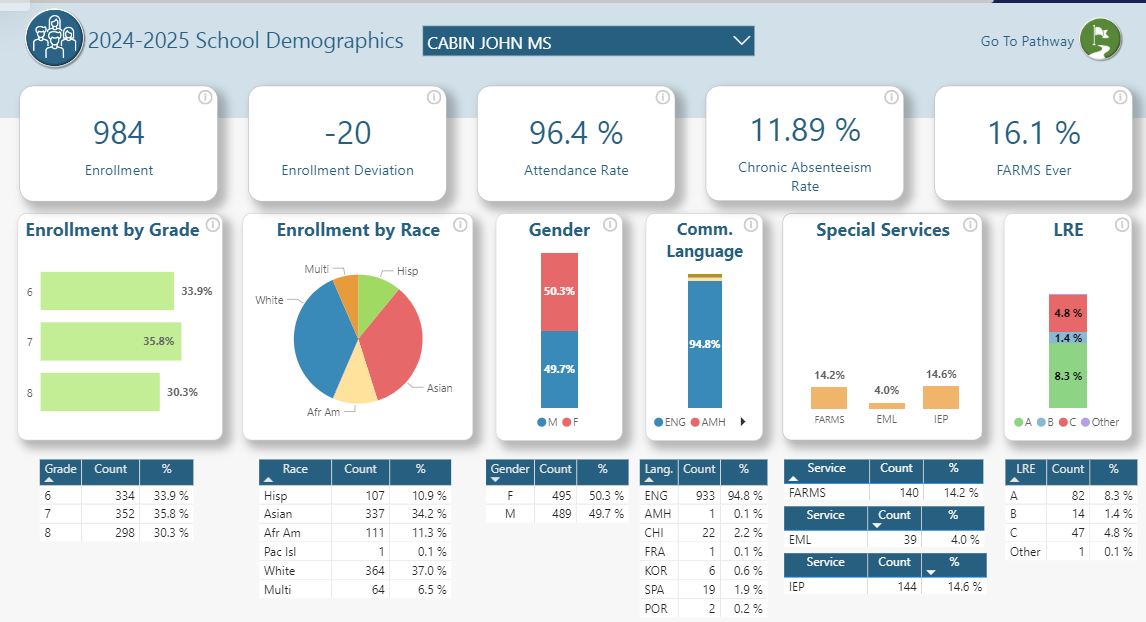Click the 11.89 % Chronic Absenteeism value

(x=805, y=130)
